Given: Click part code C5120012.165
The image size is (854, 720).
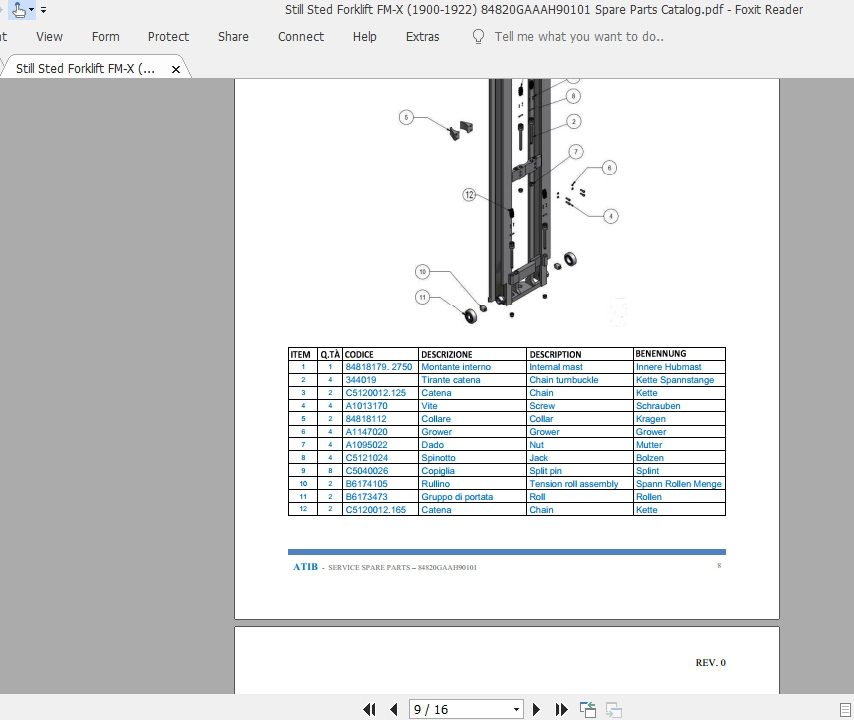Looking at the screenshot, I should (376, 510).
